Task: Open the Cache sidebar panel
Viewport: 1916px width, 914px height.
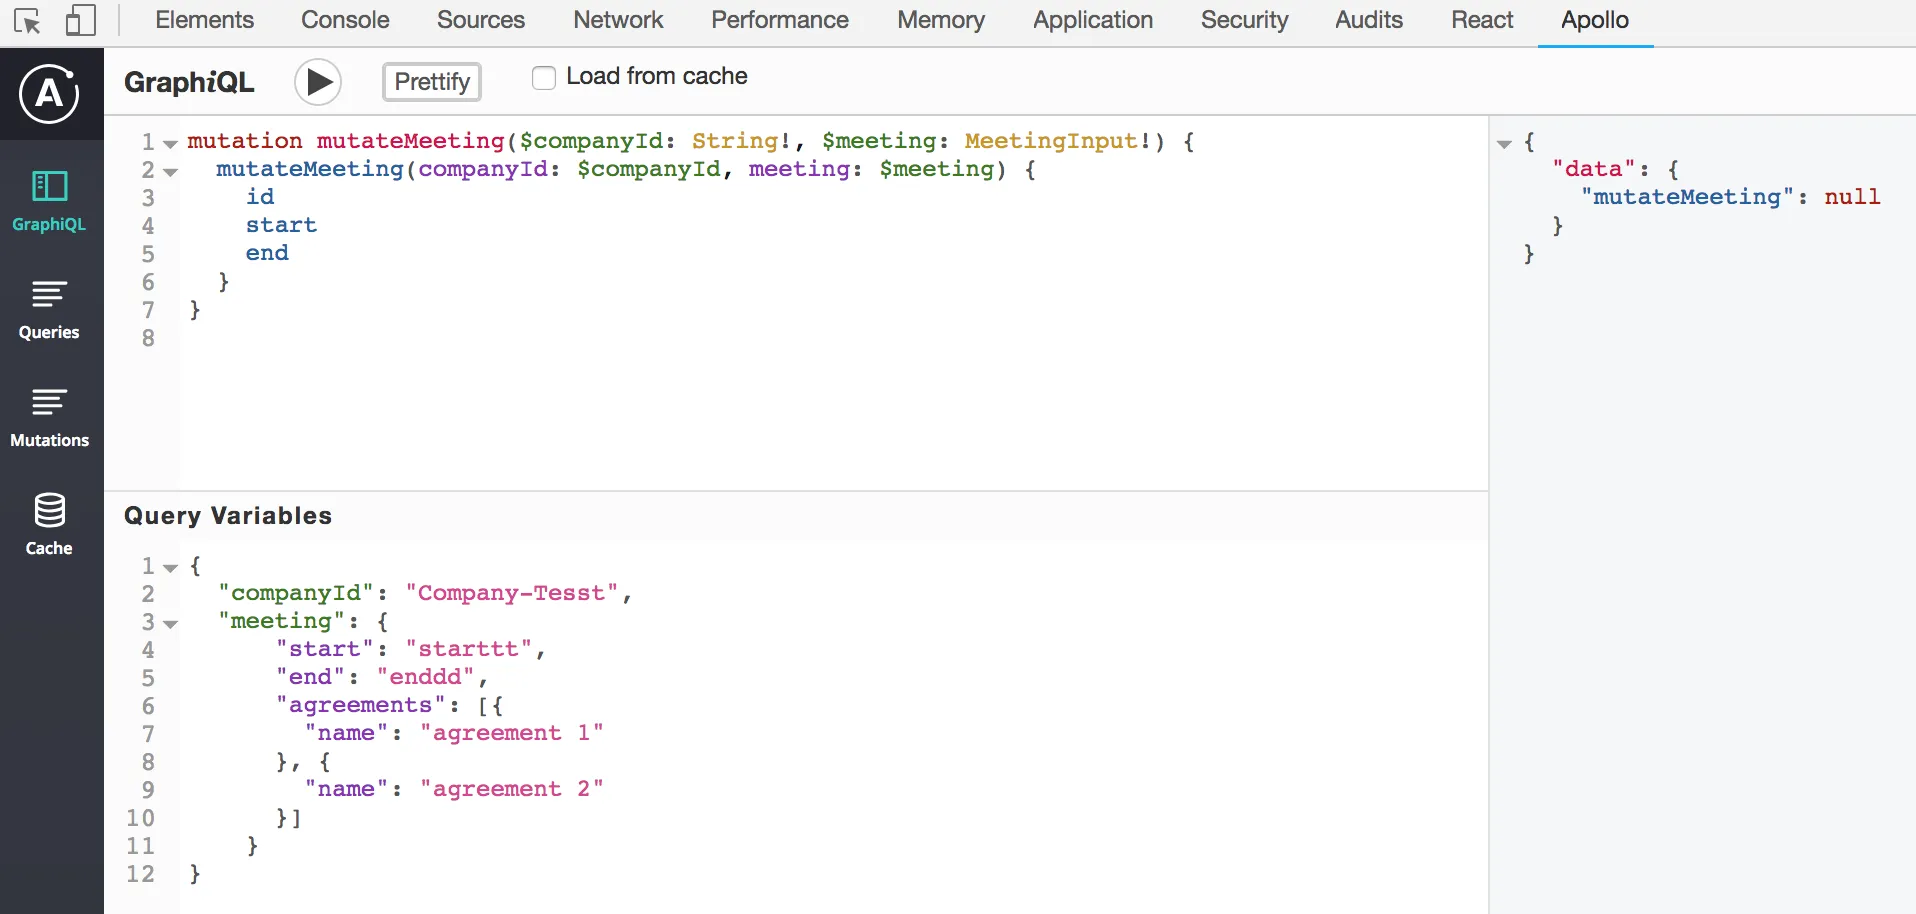Action: click(x=49, y=524)
